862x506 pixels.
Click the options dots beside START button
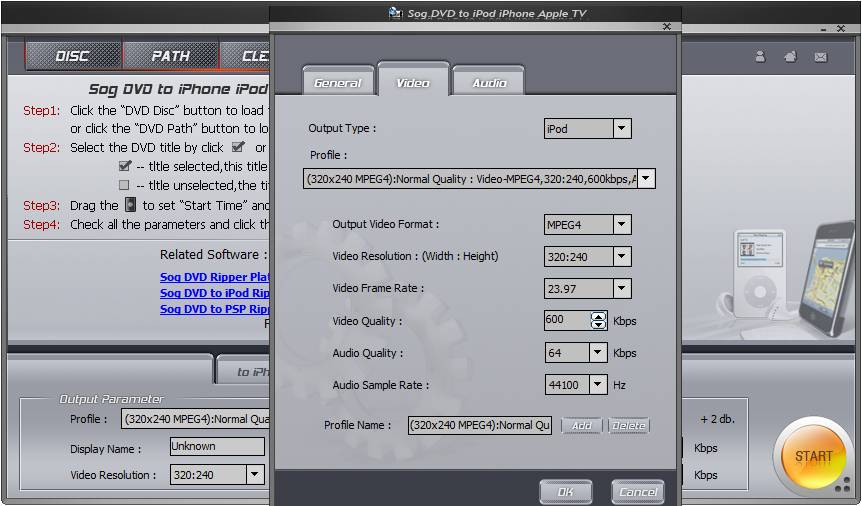[842, 484]
